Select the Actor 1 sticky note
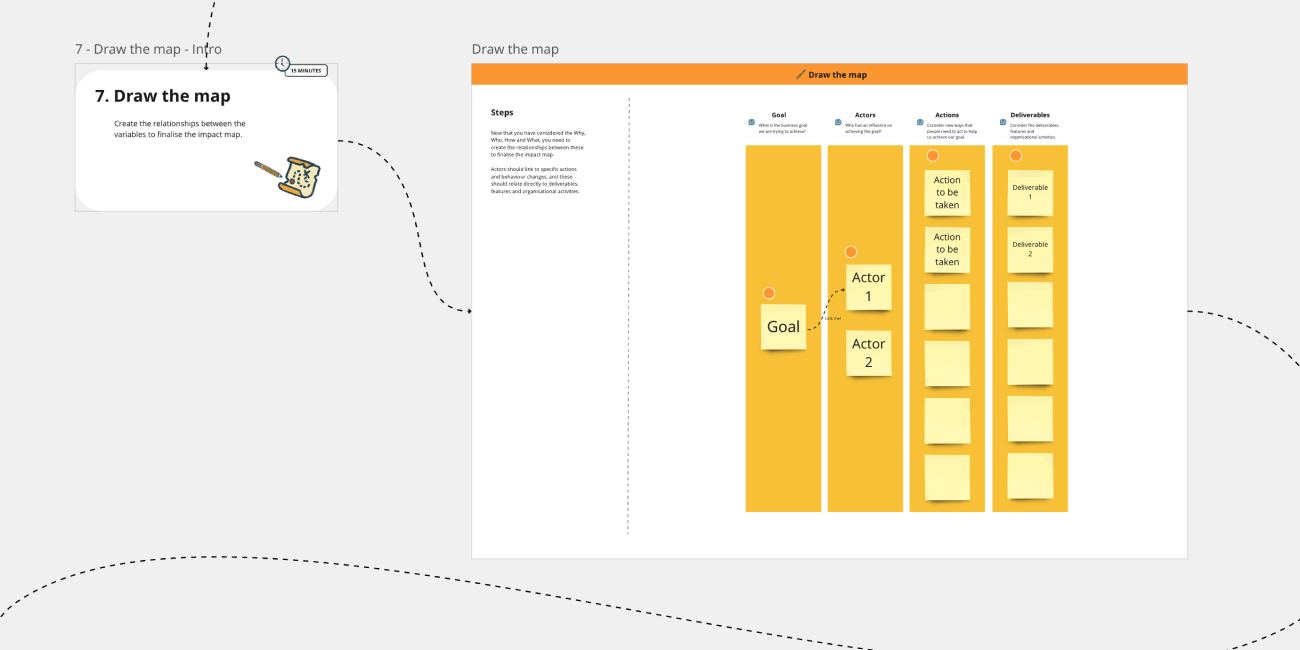This screenshot has width=1300, height=650. [869, 287]
